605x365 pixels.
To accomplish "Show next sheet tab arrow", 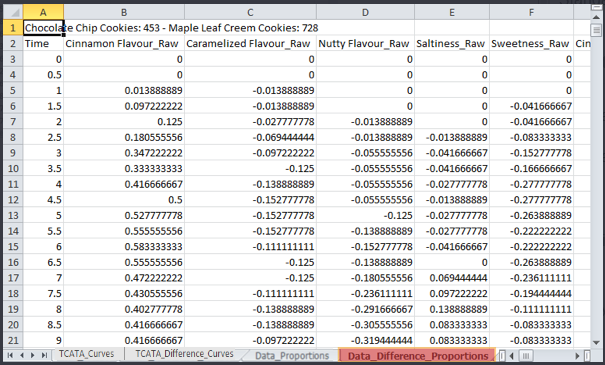I will click(x=33, y=355).
